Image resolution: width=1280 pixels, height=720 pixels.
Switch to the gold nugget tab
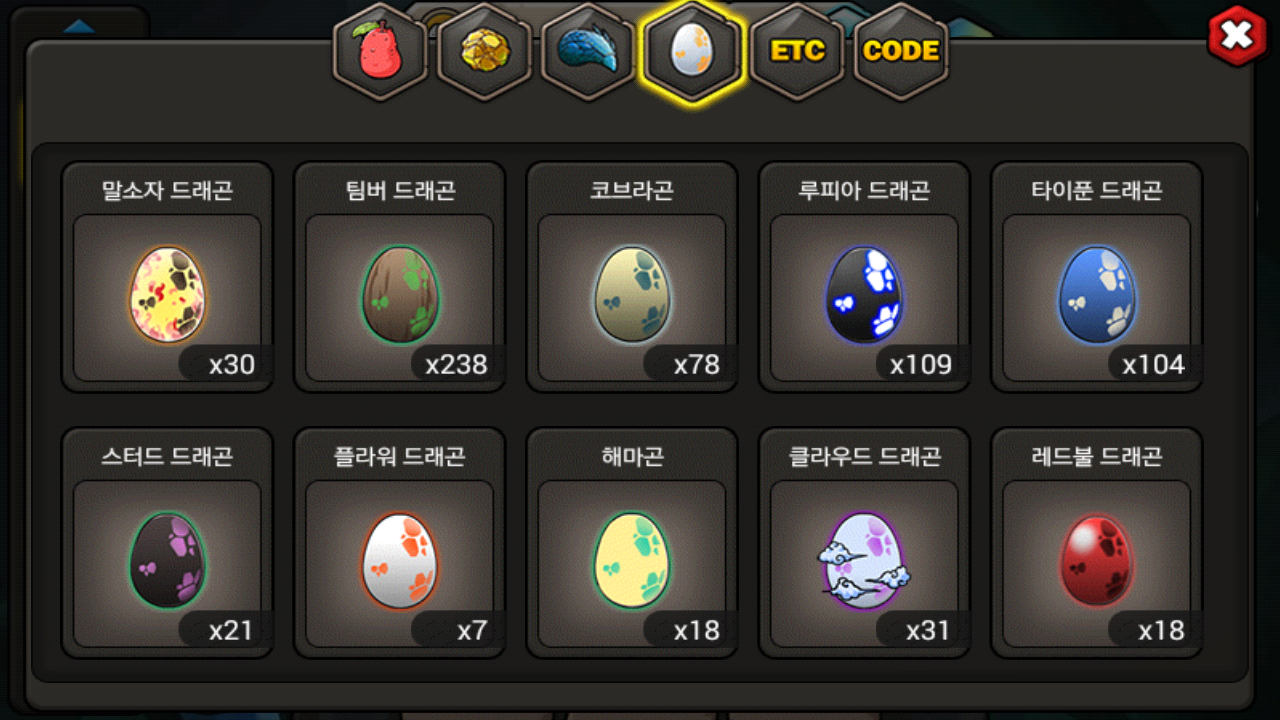(484, 52)
